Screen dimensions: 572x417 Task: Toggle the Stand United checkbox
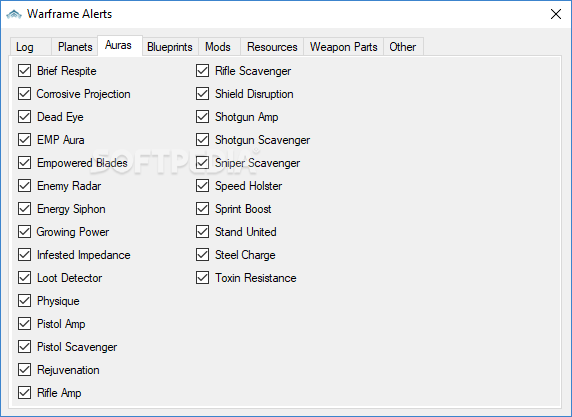202,232
